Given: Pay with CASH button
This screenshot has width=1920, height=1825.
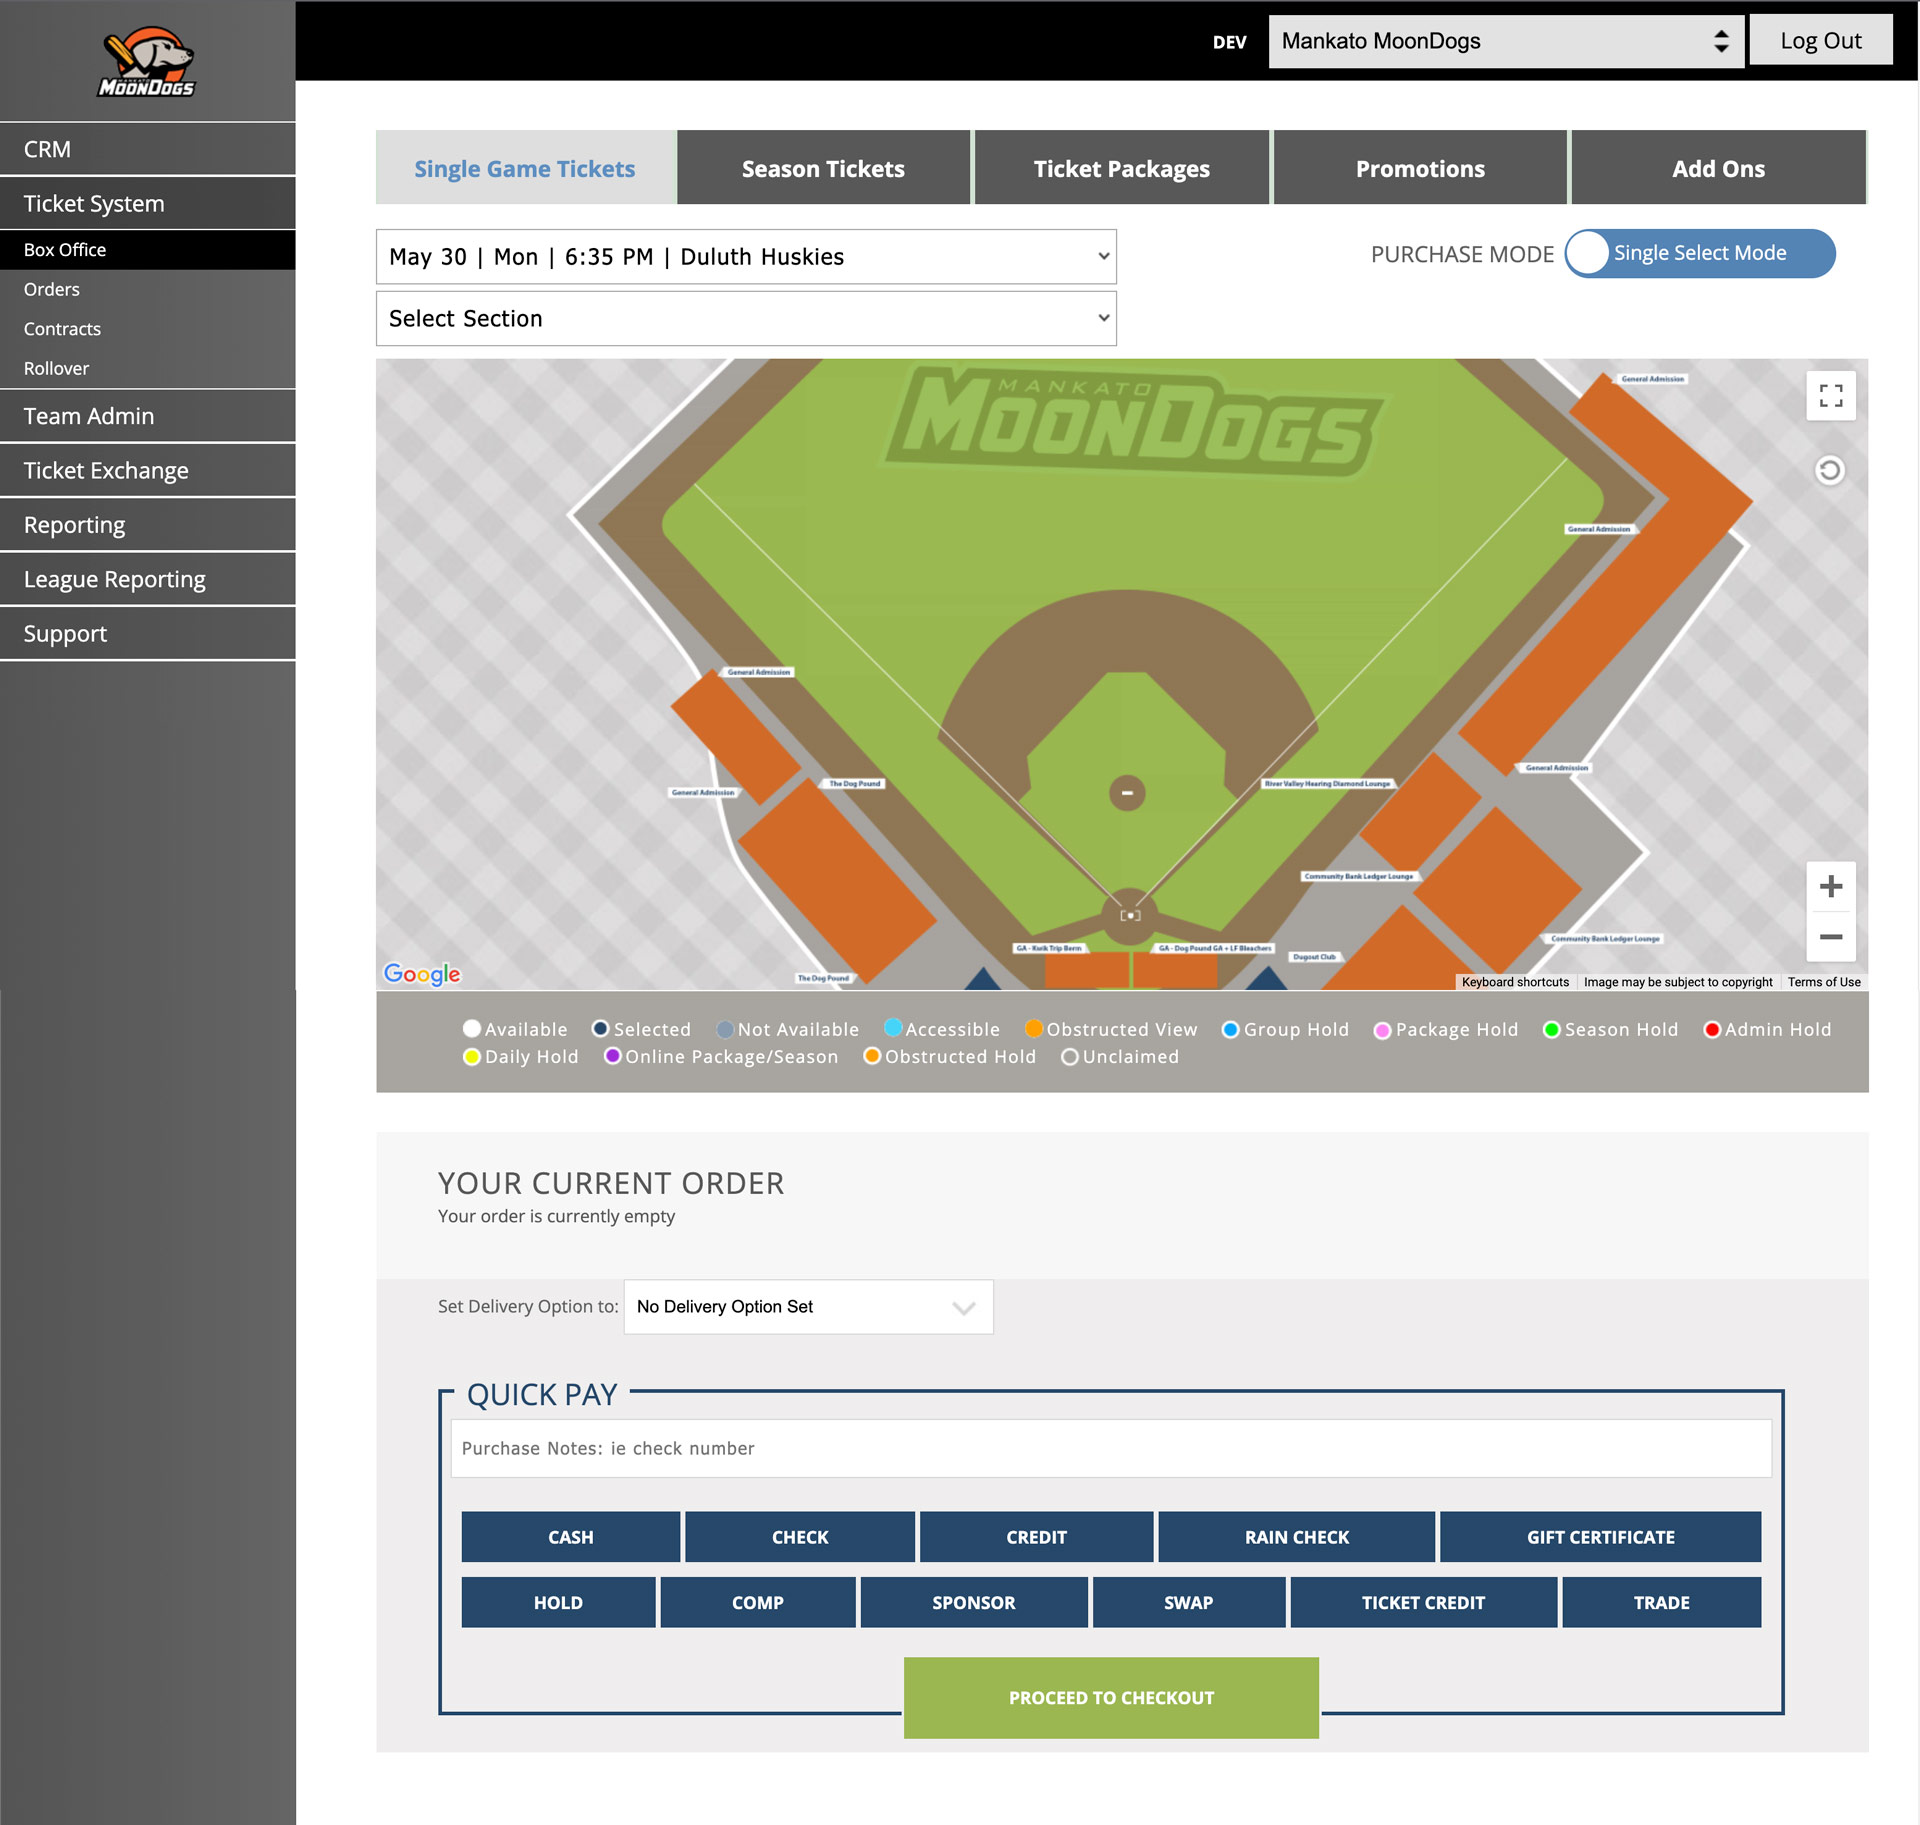Looking at the screenshot, I should pos(571,1537).
